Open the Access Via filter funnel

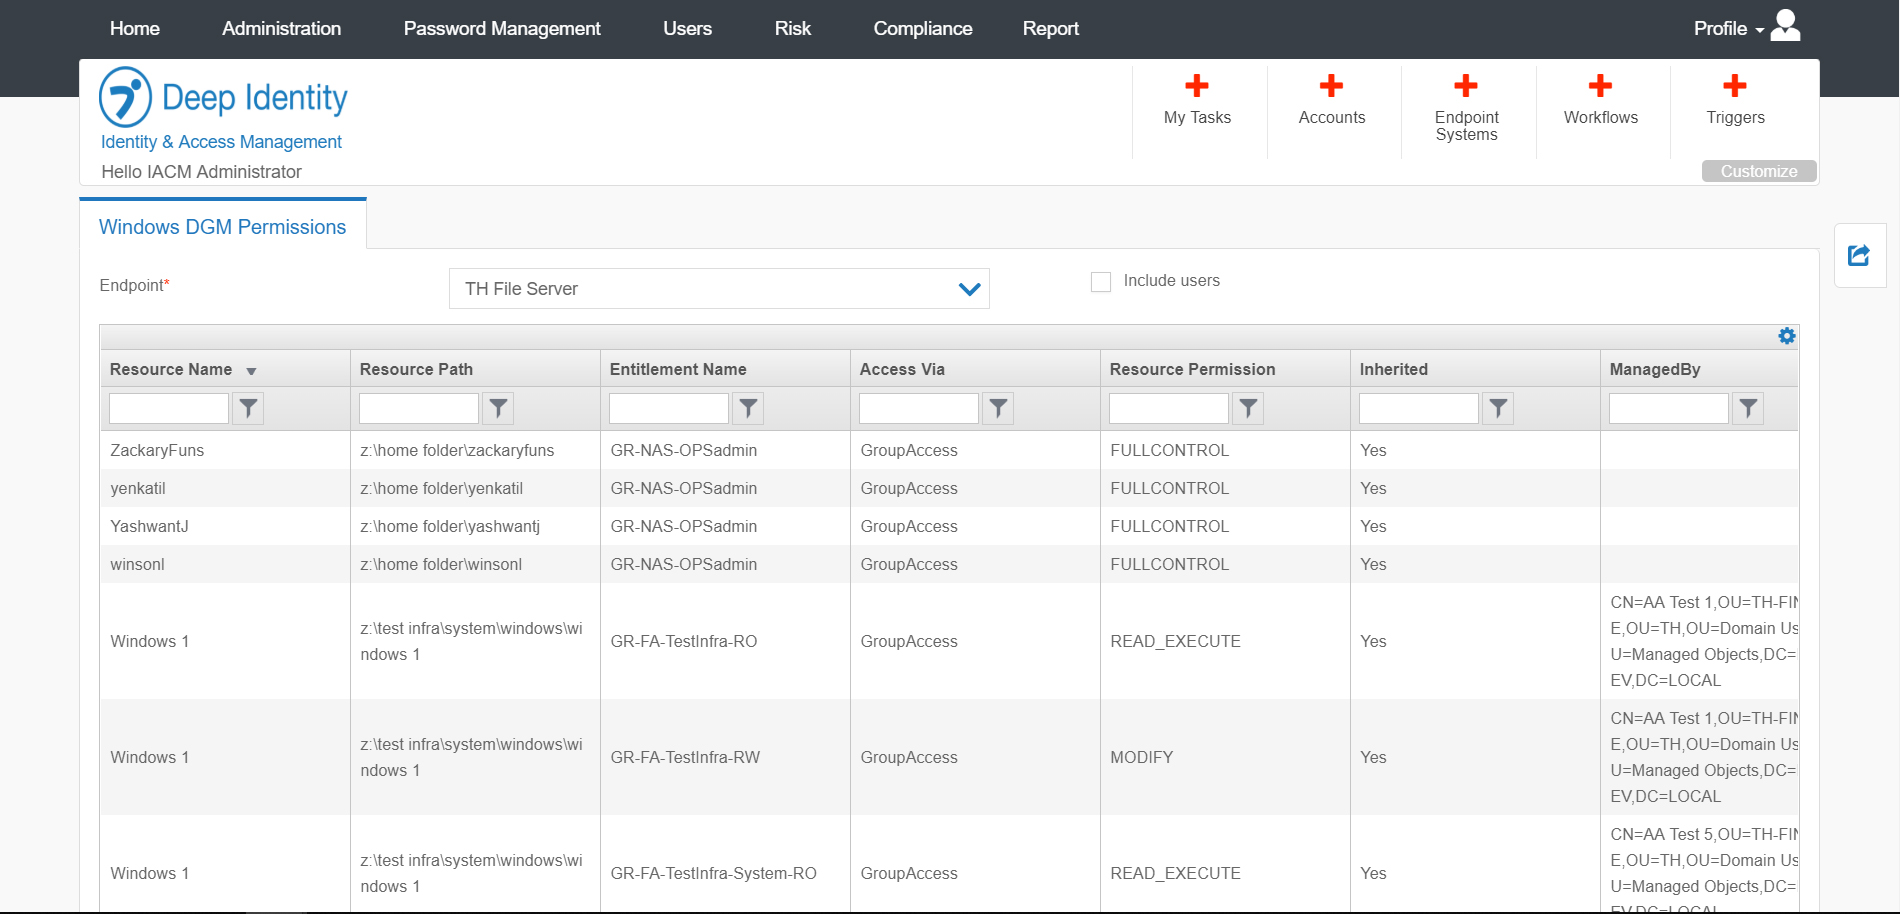[x=997, y=408]
